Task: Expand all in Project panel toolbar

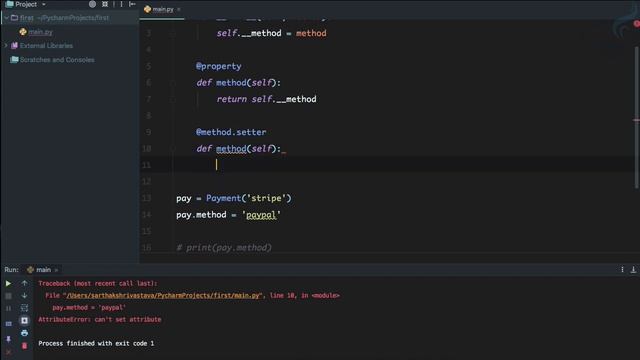Action: click(x=105, y=4)
